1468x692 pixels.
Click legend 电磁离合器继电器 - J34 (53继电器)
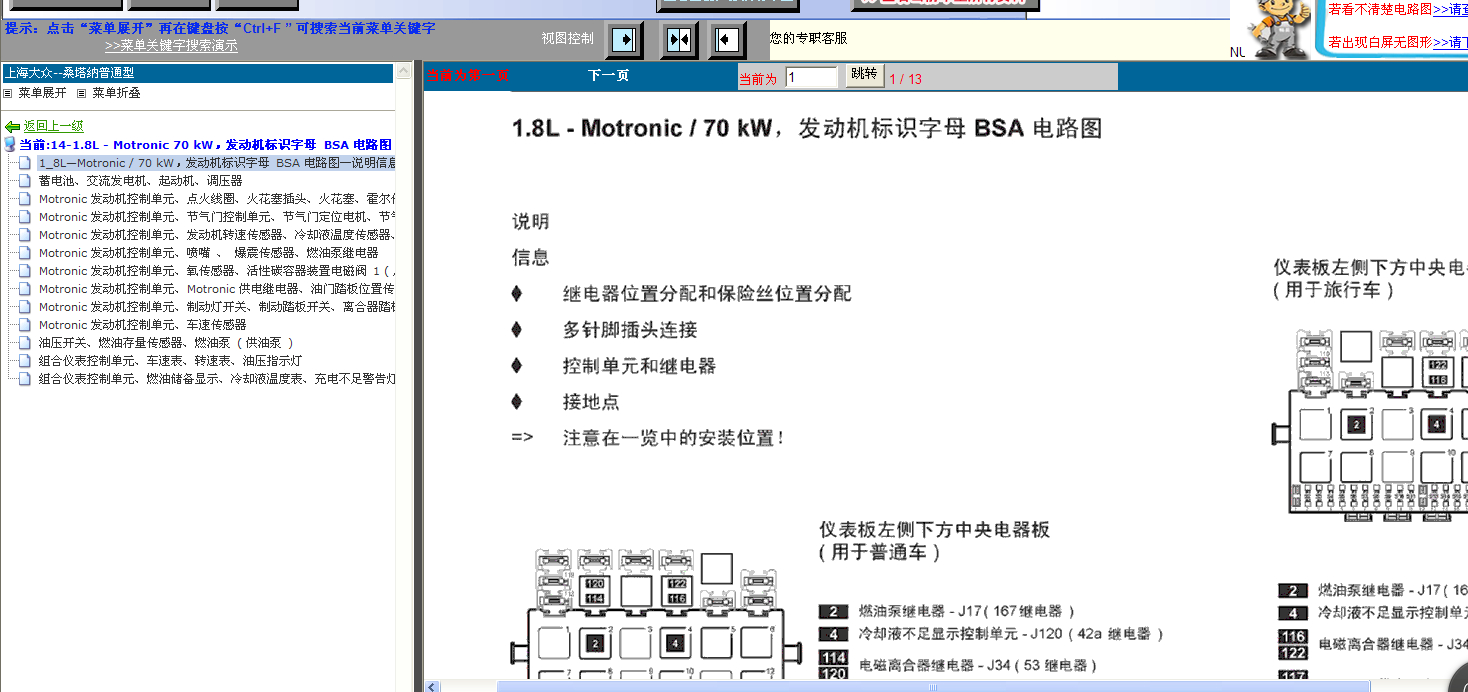[x=978, y=665]
